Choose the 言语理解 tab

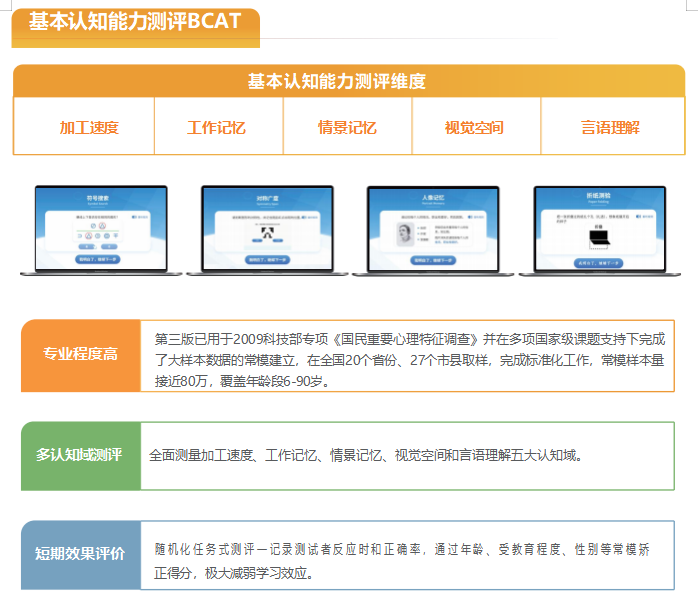pyautogui.click(x=610, y=127)
